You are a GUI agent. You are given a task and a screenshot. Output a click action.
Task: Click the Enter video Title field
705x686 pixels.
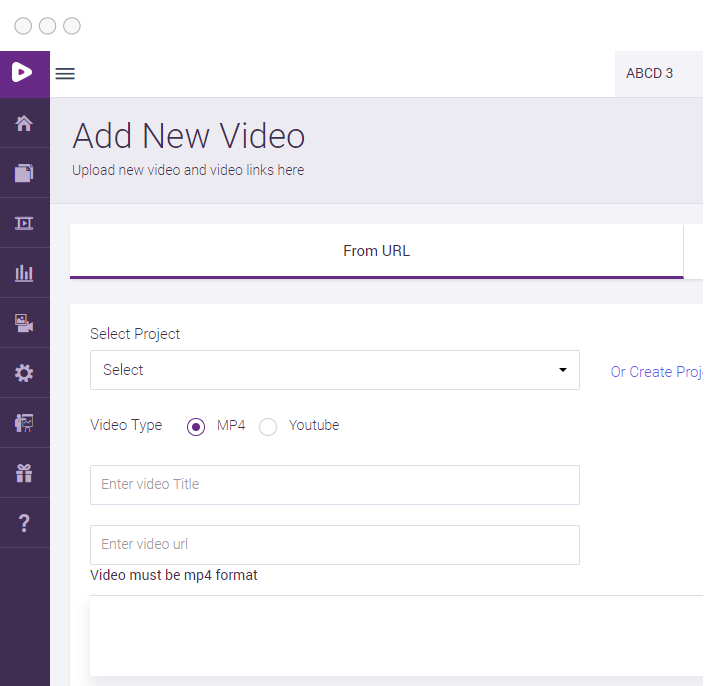point(334,485)
